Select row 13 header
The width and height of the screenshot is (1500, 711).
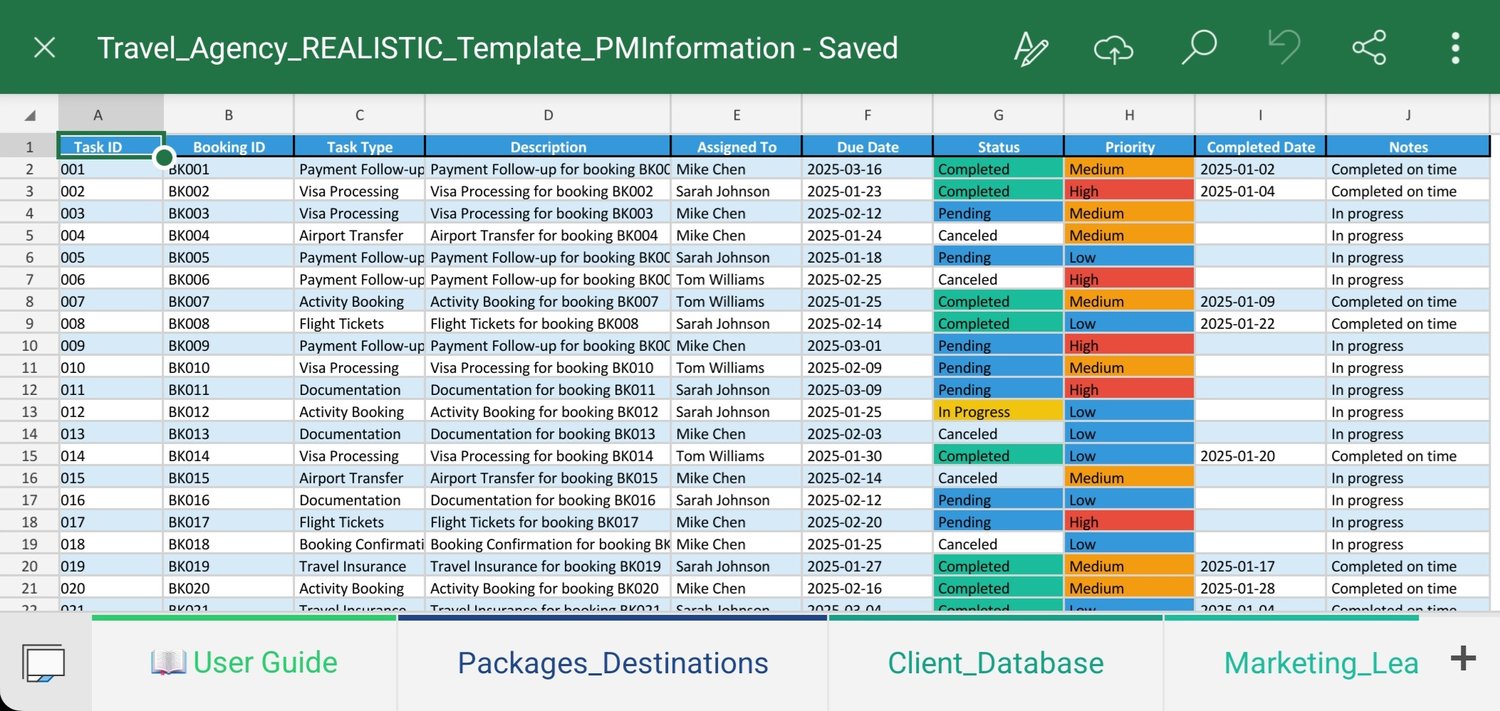[x=29, y=412]
